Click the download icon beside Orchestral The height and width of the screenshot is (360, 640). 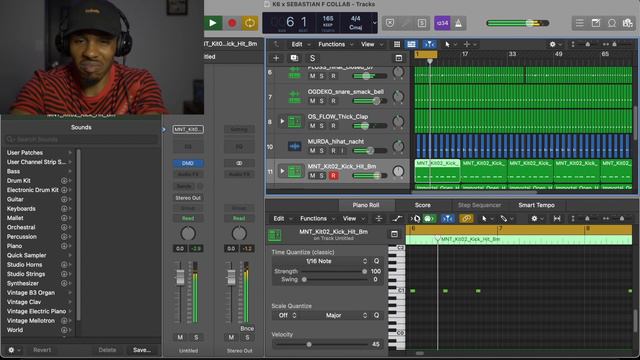[64, 227]
